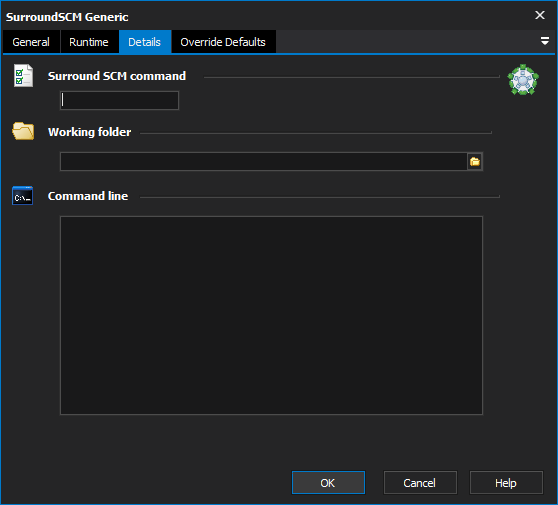558x505 pixels.
Task: Confirm with the OK button
Action: coord(328,483)
